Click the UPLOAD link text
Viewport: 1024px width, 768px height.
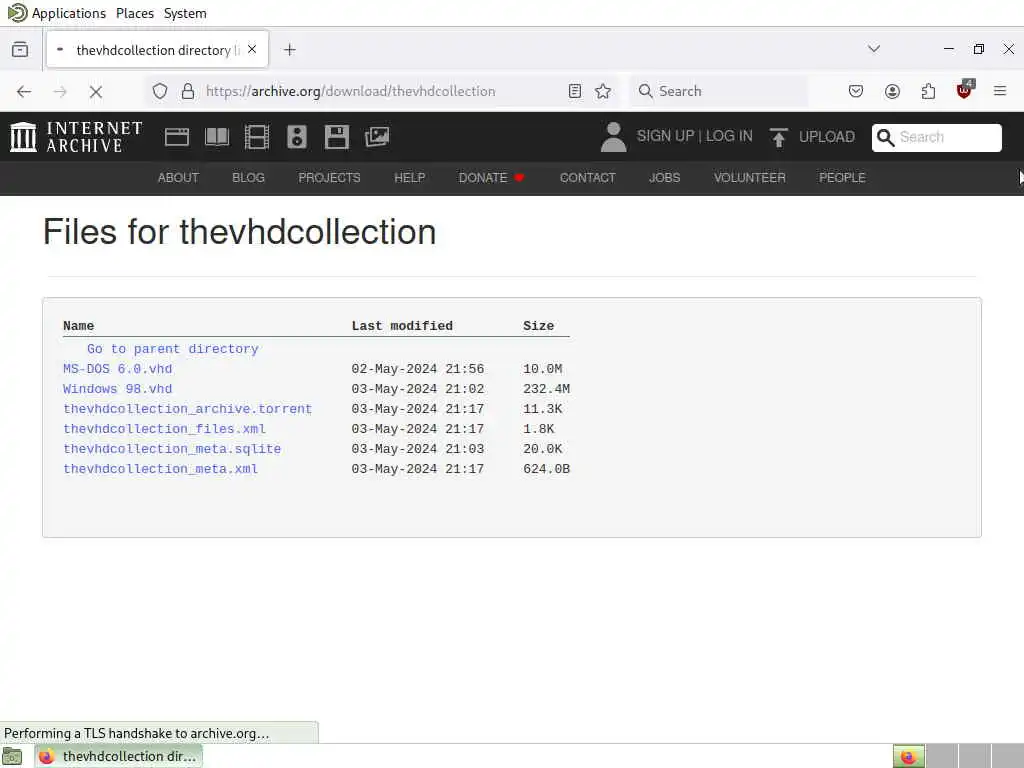pos(826,137)
